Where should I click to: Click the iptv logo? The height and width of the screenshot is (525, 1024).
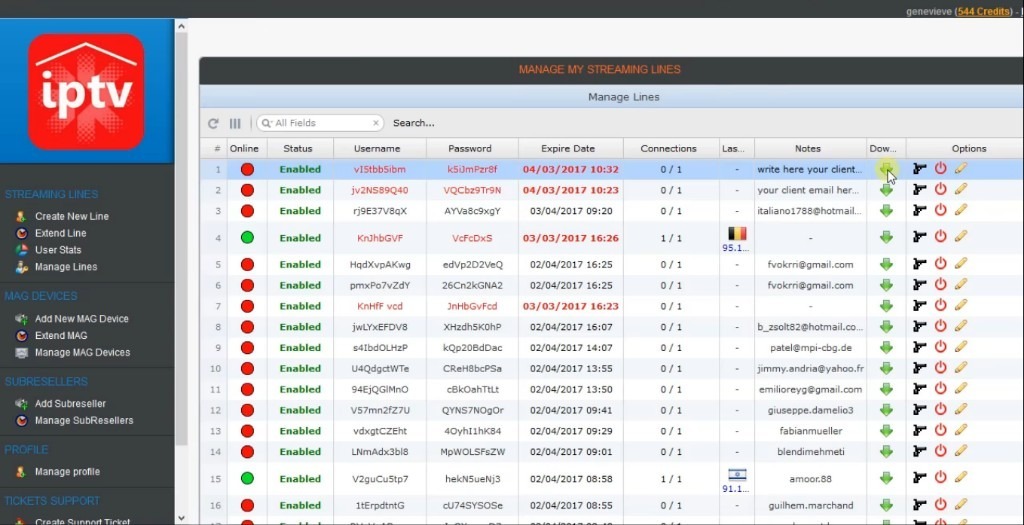(86, 91)
